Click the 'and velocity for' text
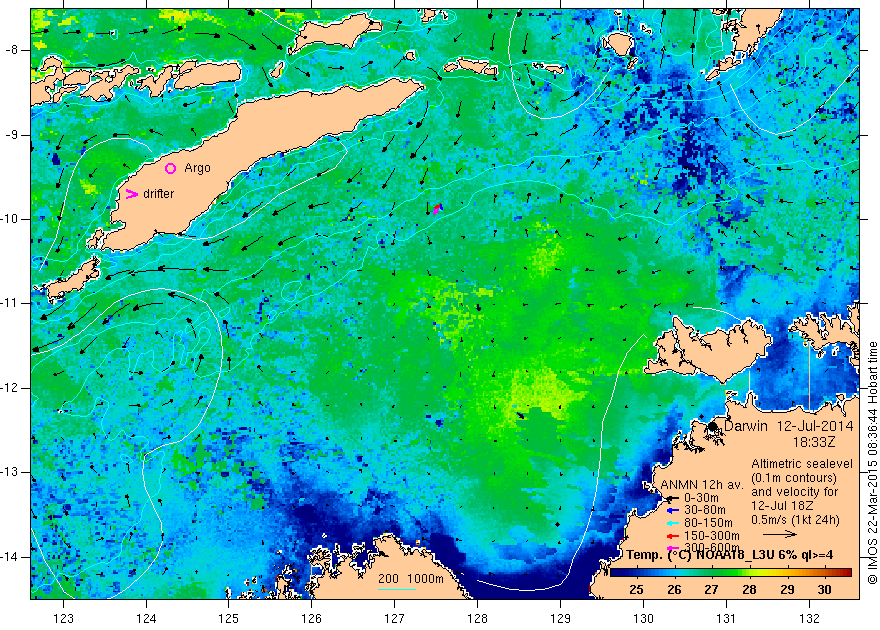 coord(795,492)
